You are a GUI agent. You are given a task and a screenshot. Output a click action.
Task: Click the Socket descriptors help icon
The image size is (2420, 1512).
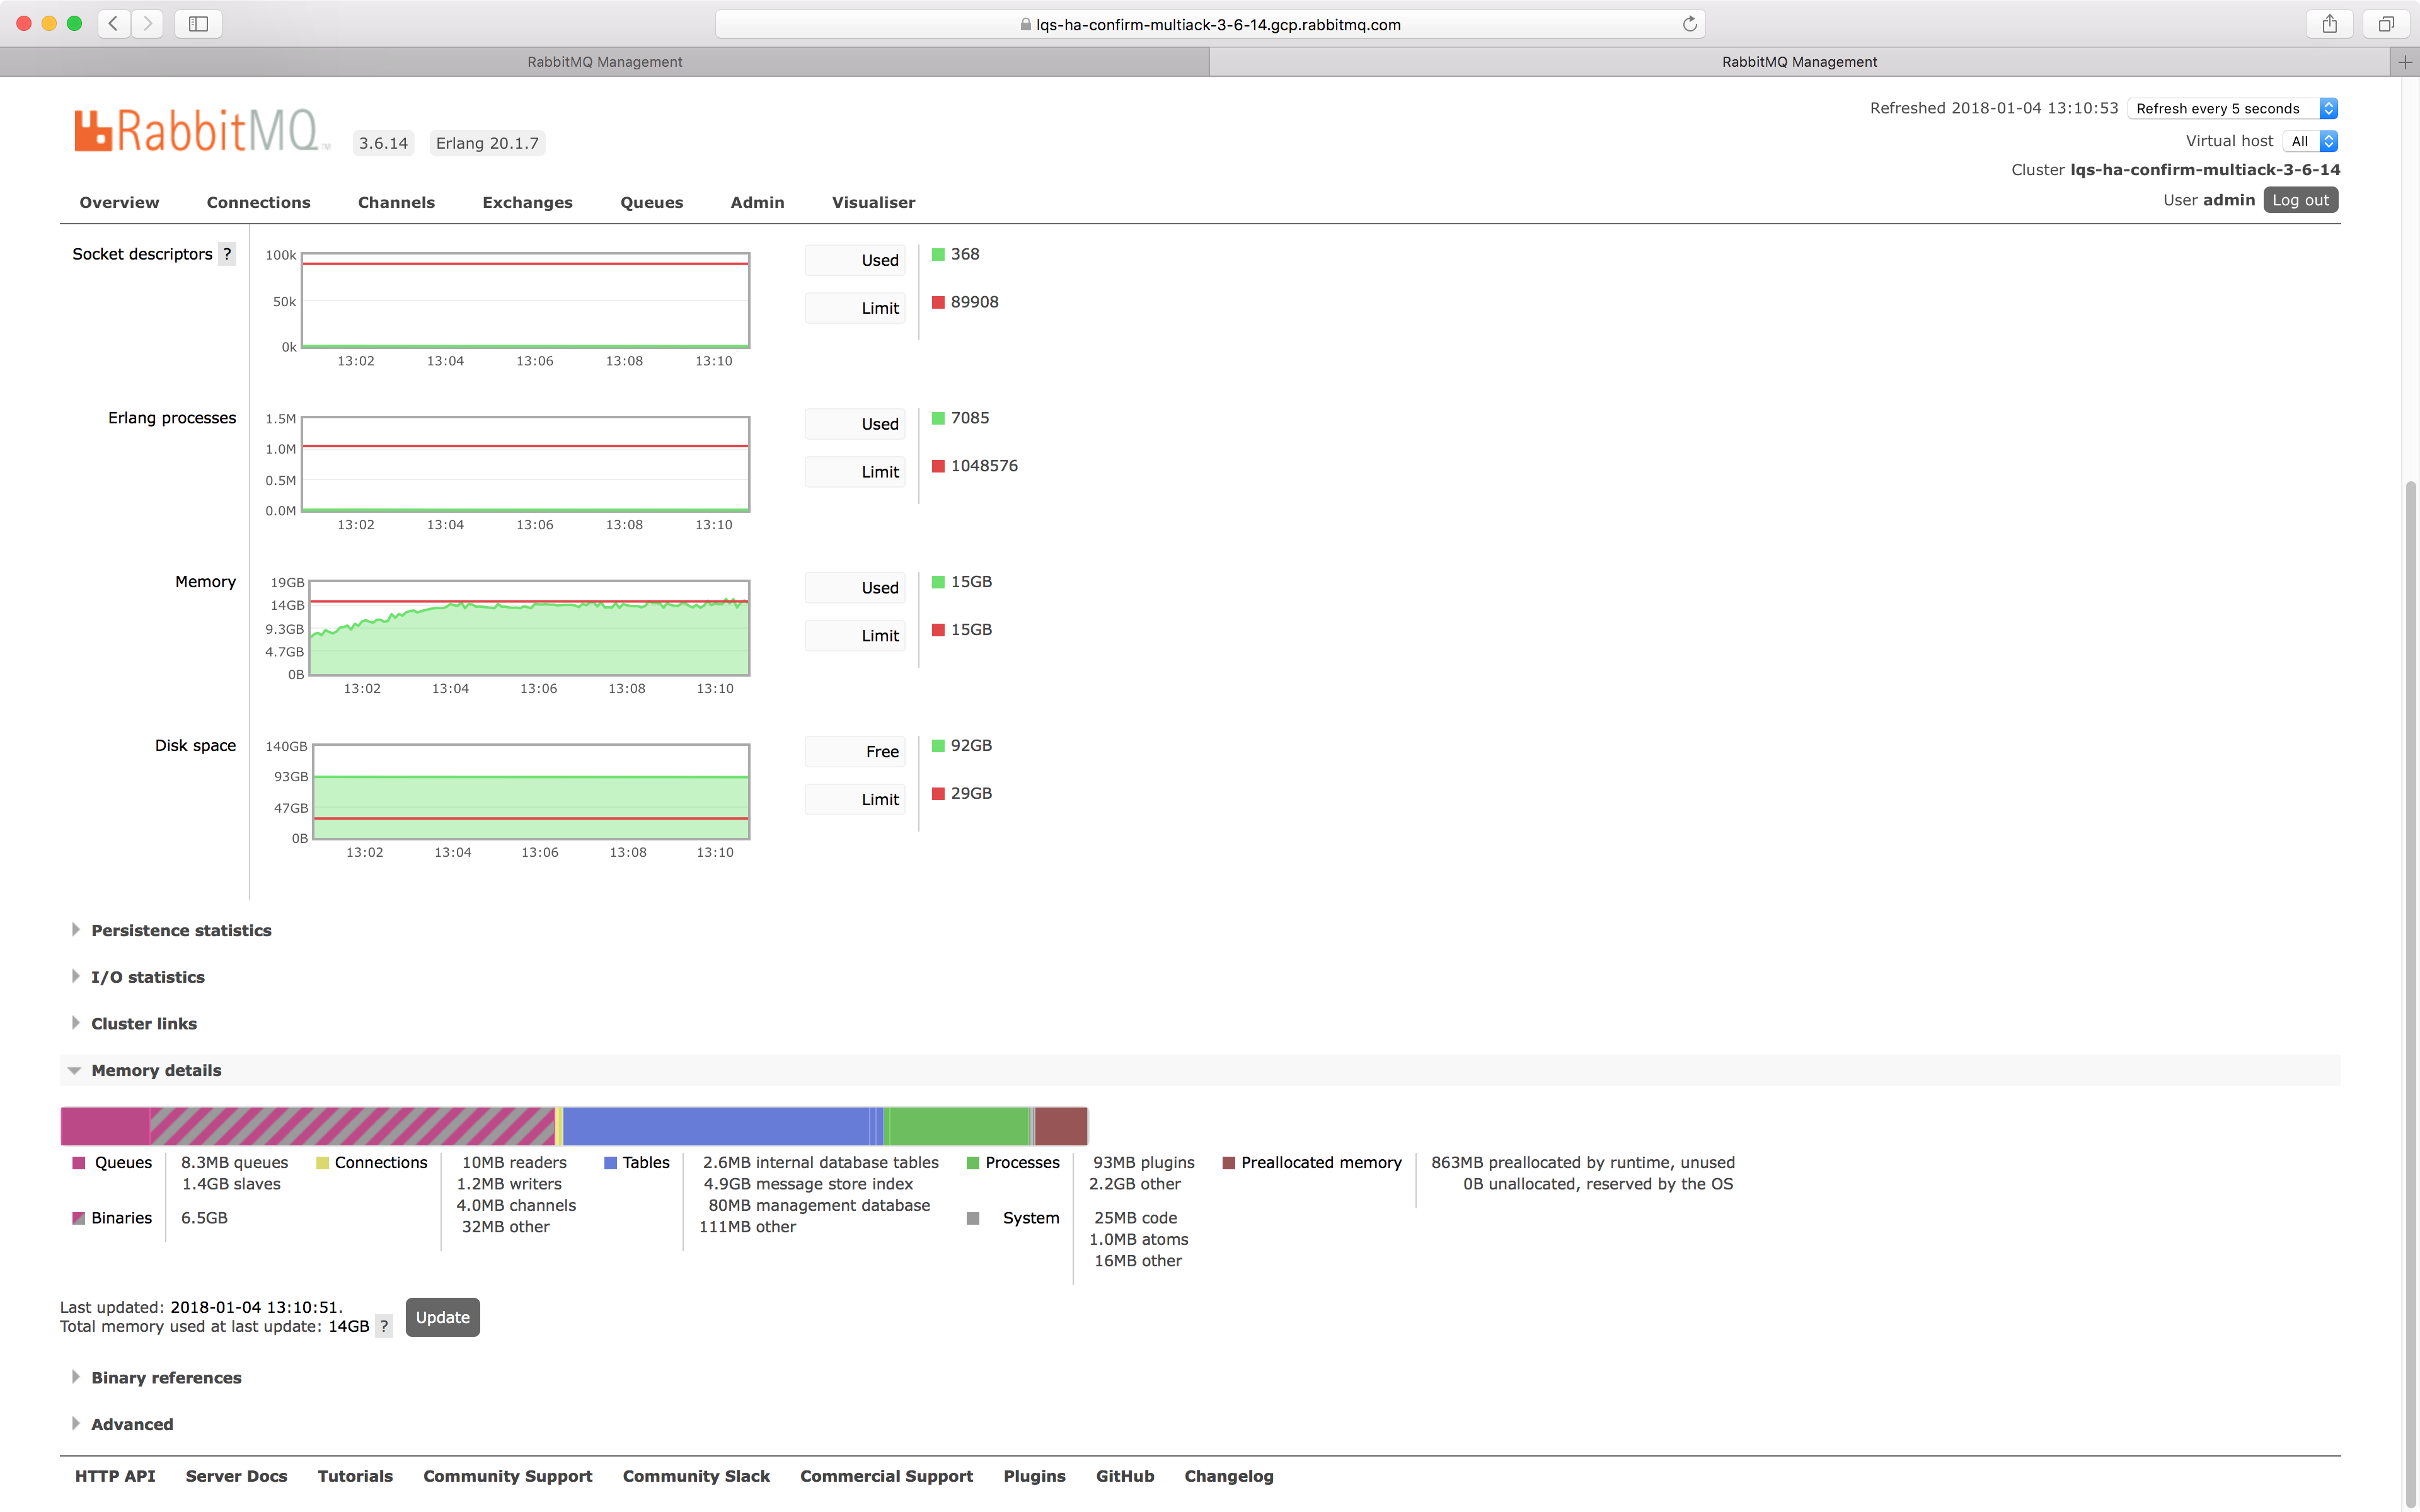click(227, 254)
